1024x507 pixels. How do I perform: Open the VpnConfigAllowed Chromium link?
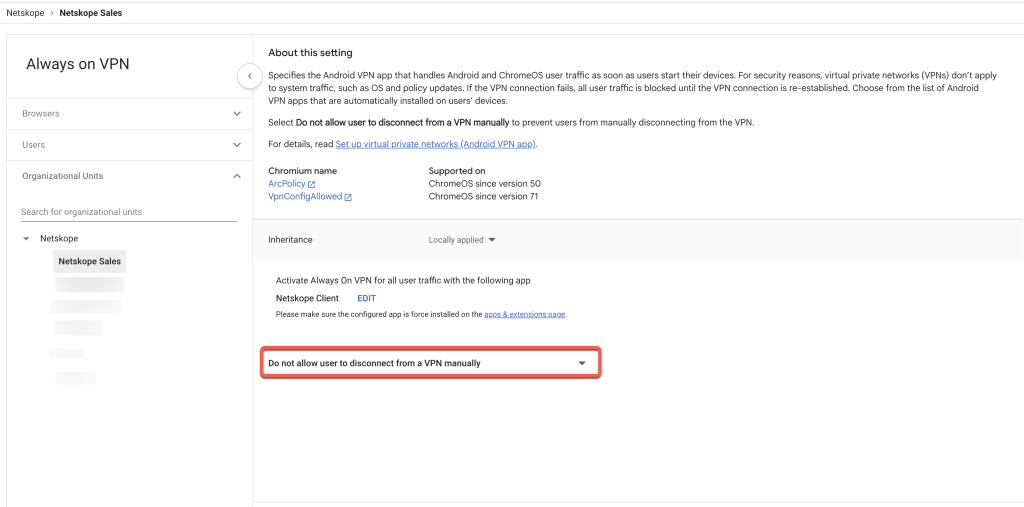coord(305,197)
